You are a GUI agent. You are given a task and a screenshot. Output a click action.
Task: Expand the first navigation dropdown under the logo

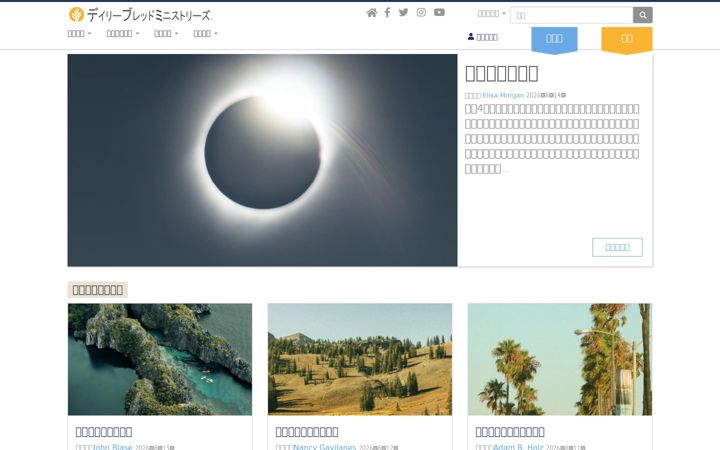(79, 34)
